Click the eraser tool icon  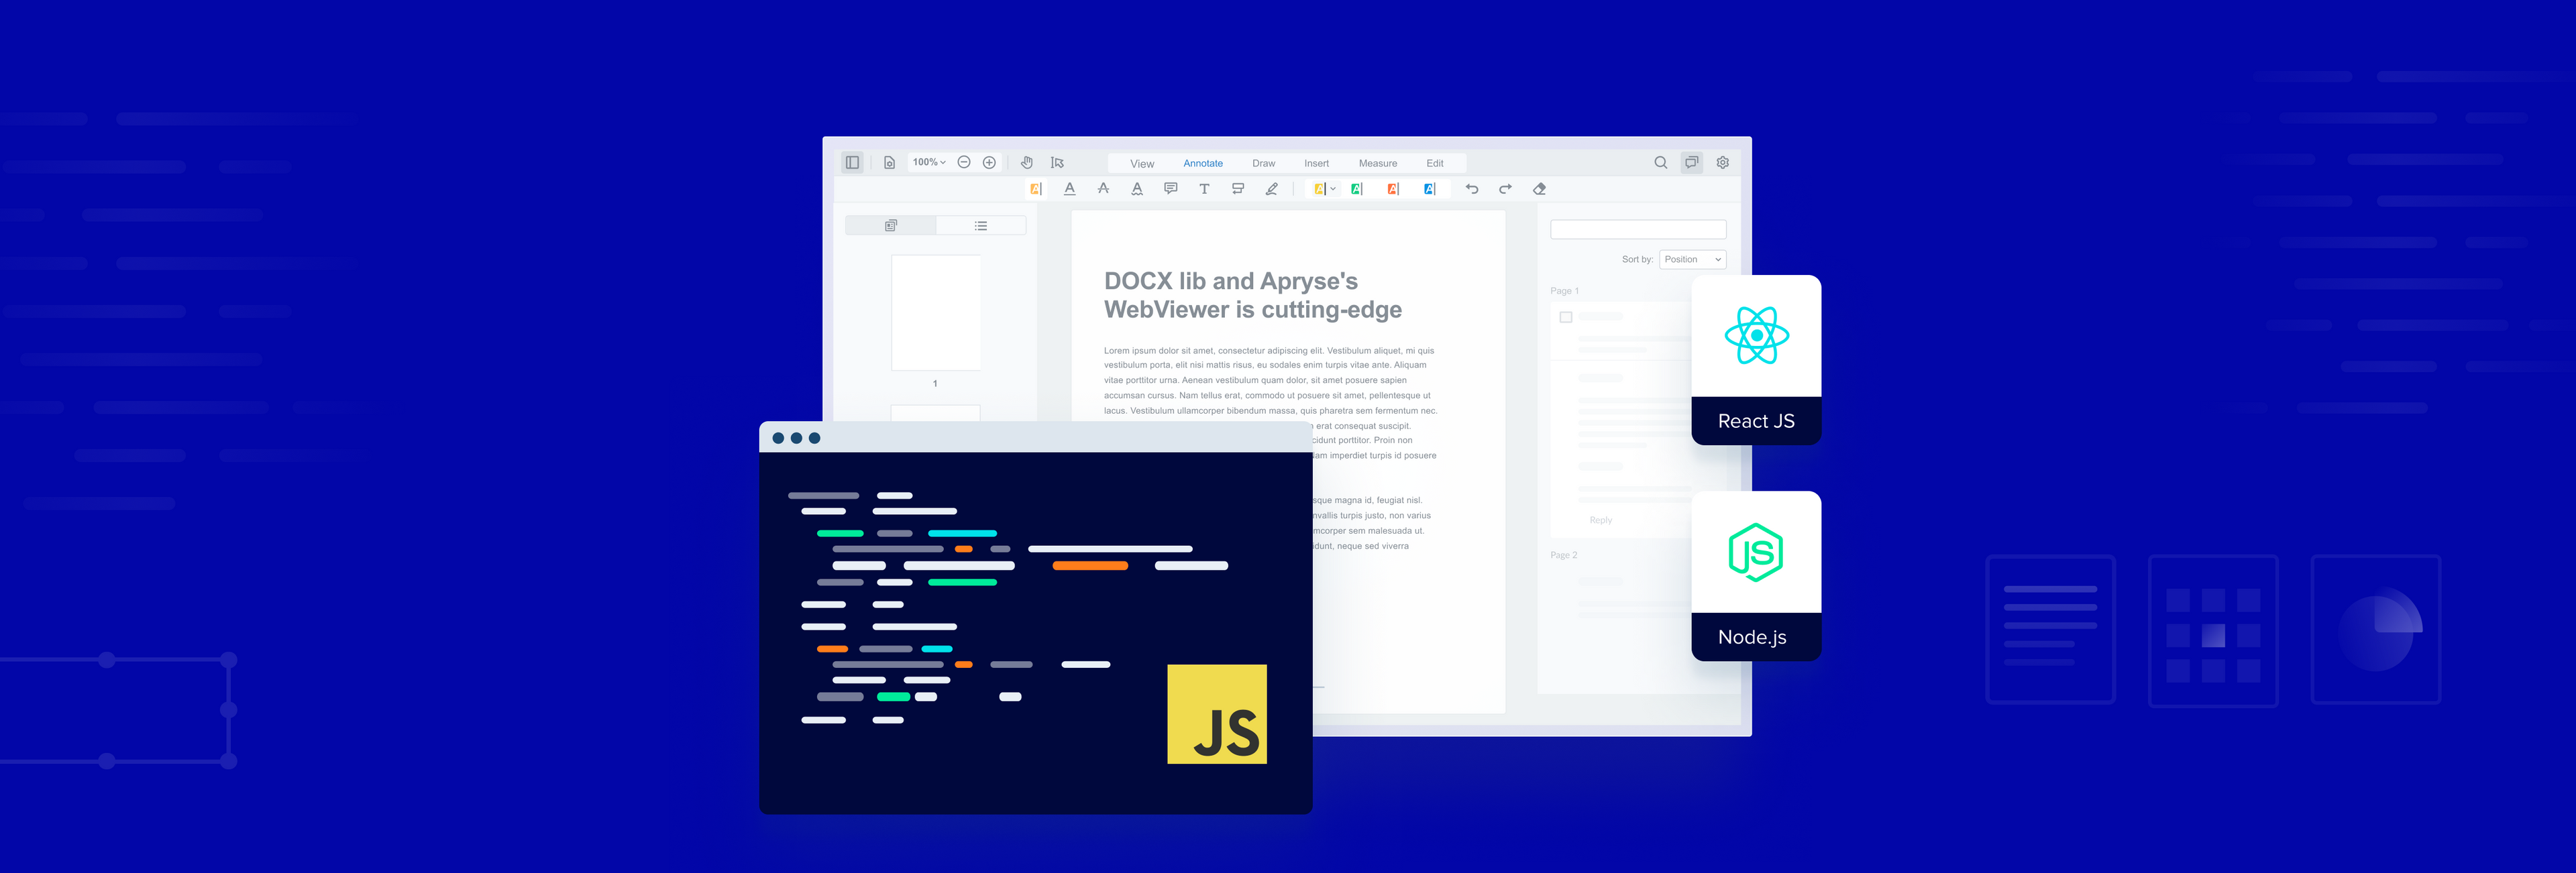[x=1539, y=188]
